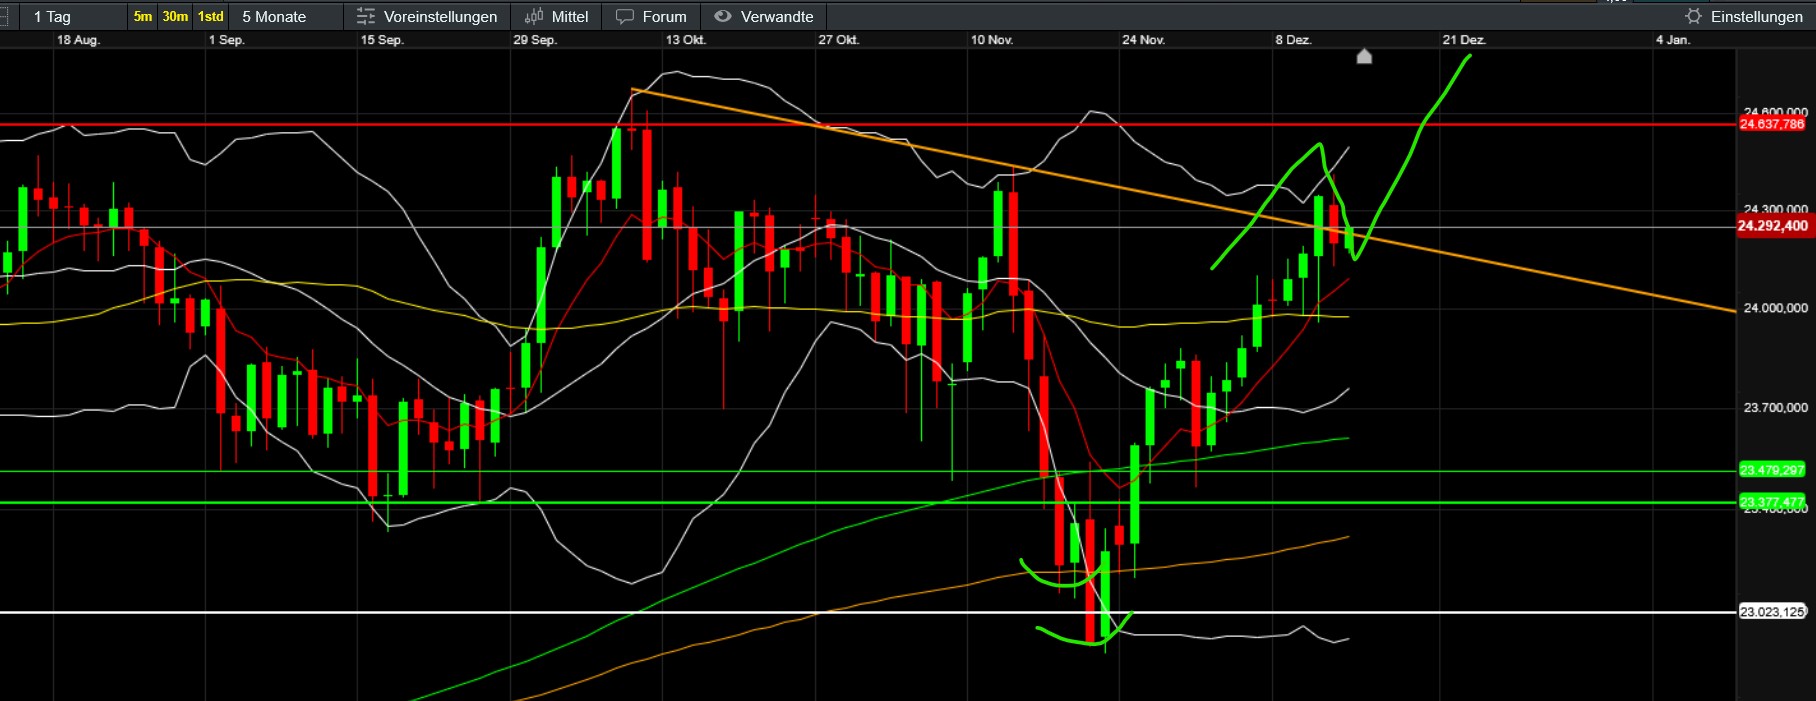Select the red 24.637,786 resistance price label
Screen dimensions: 1816x701
tap(1772, 124)
